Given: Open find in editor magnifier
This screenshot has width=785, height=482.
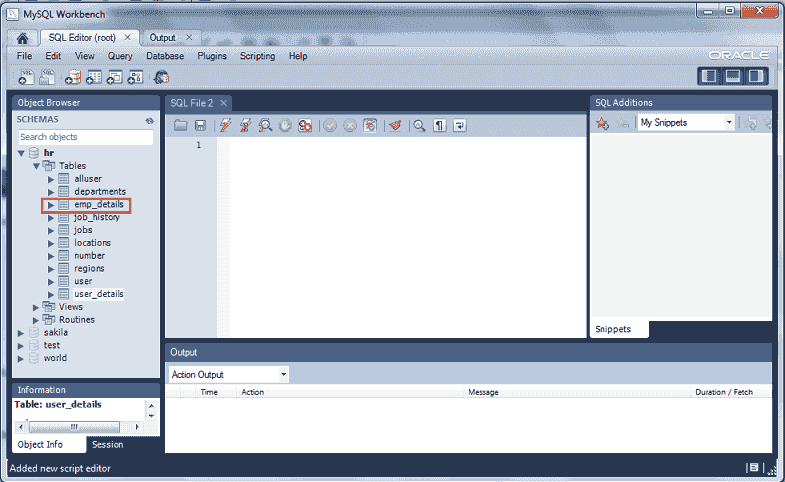Looking at the screenshot, I should [x=420, y=125].
